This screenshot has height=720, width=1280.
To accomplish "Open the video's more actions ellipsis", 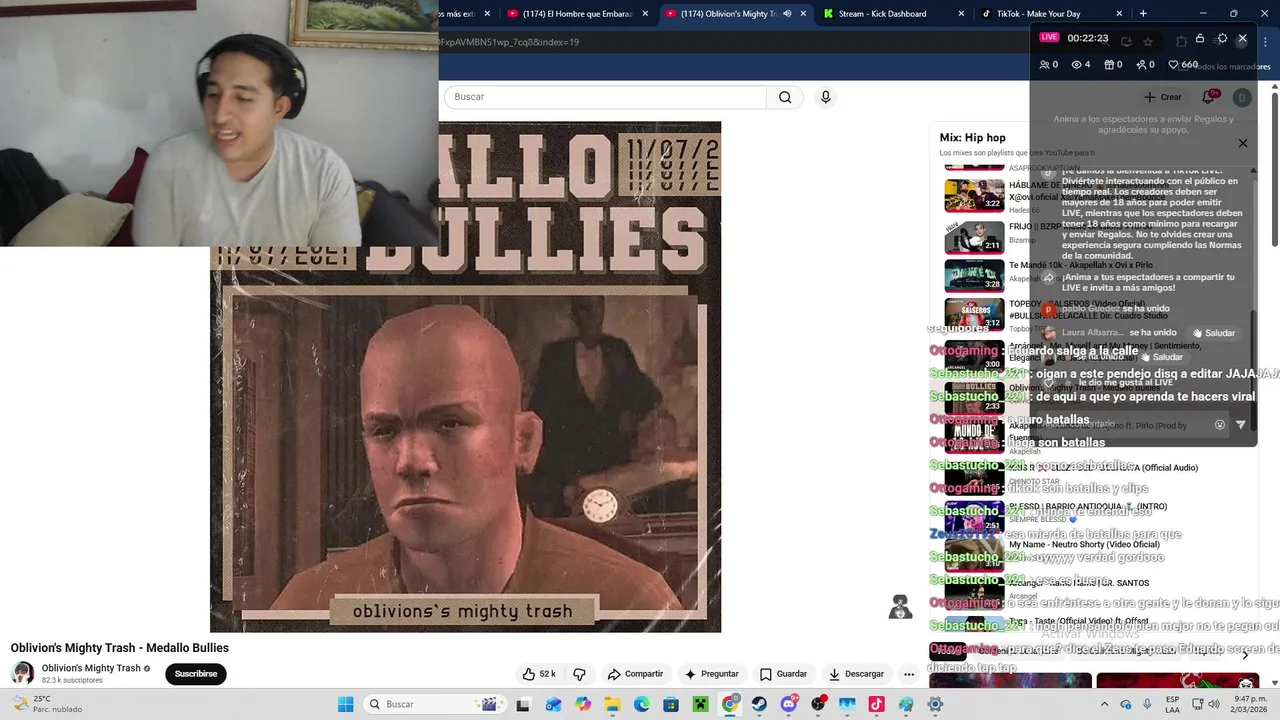I will pyautogui.click(x=909, y=674).
